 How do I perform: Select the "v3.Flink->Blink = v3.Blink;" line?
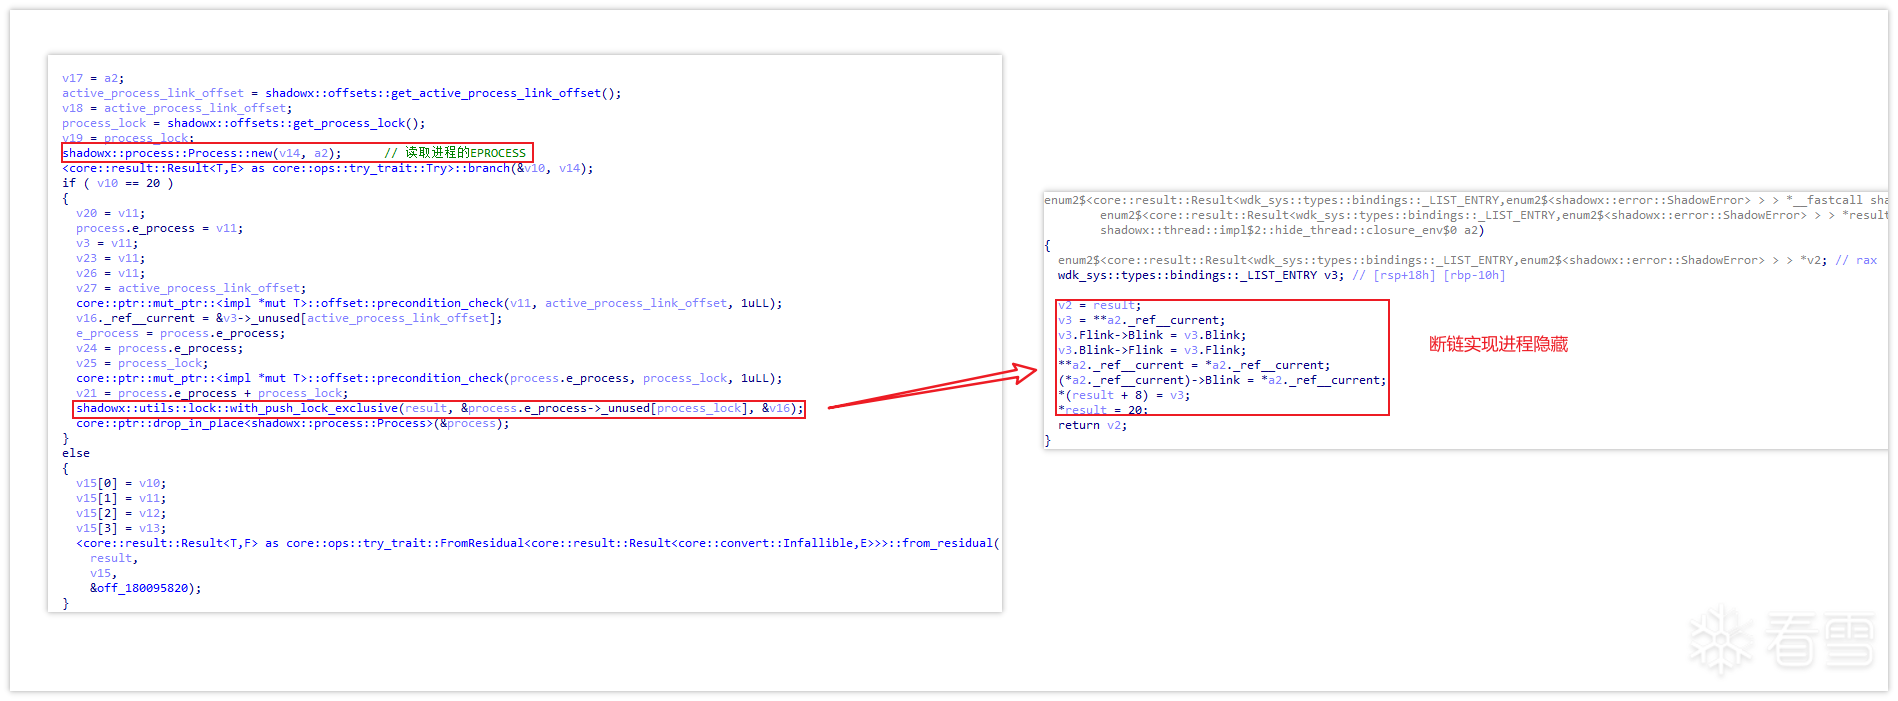click(1152, 335)
